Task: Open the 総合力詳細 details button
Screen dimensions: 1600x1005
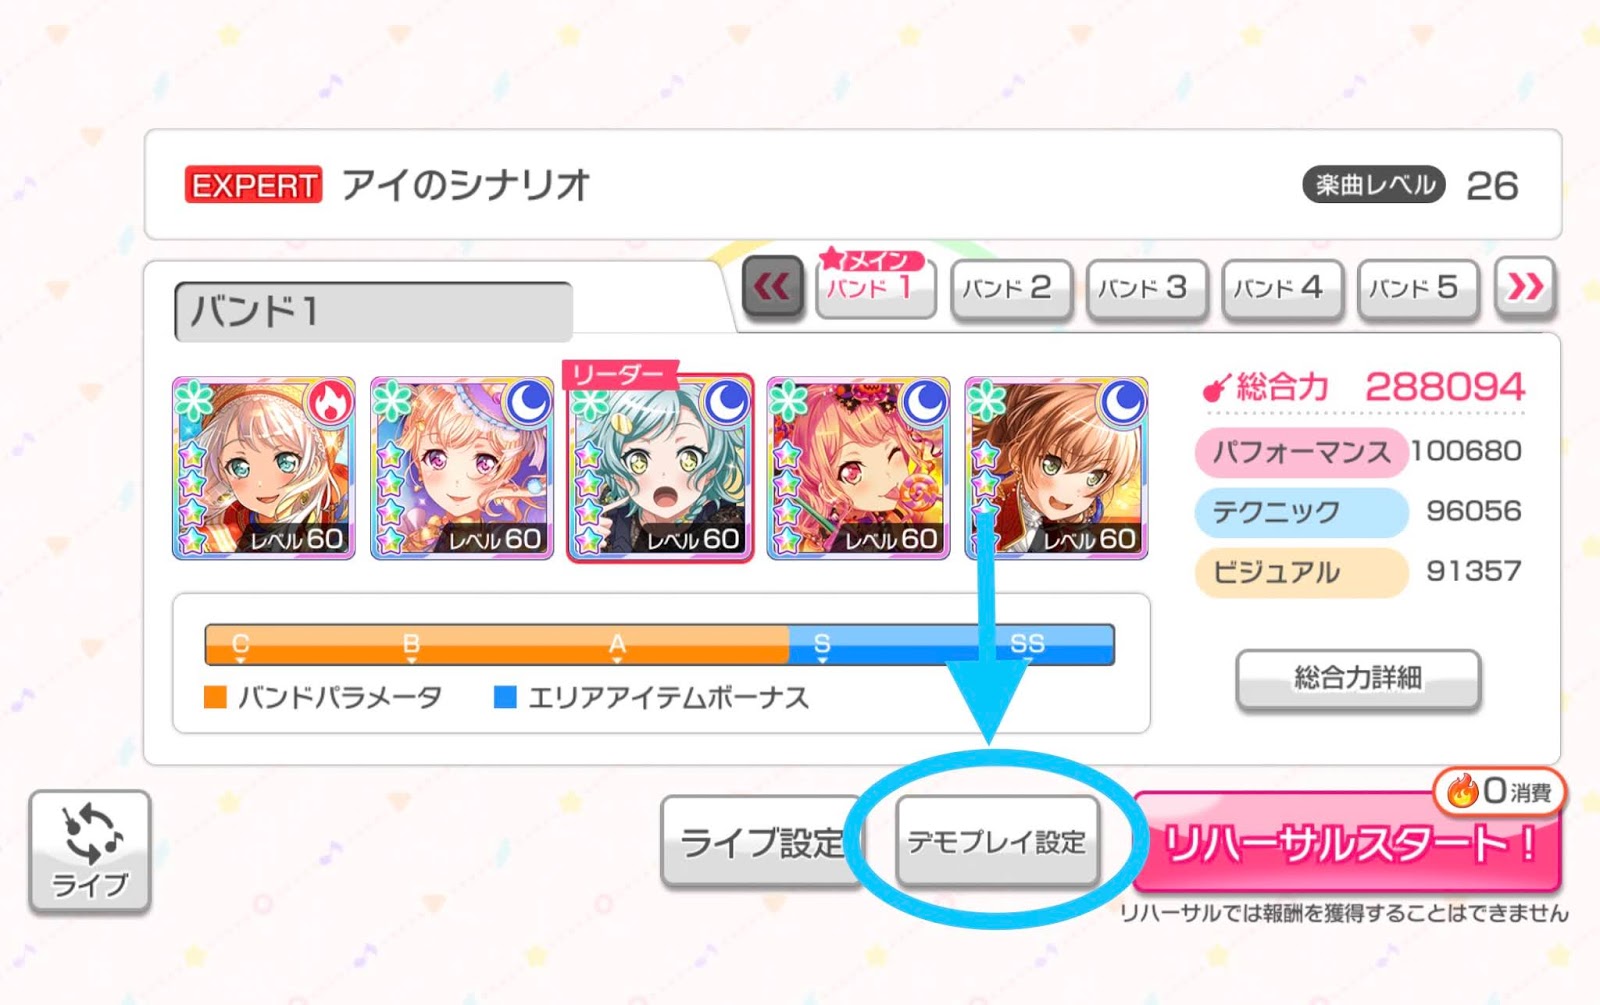Action: click(x=1358, y=679)
